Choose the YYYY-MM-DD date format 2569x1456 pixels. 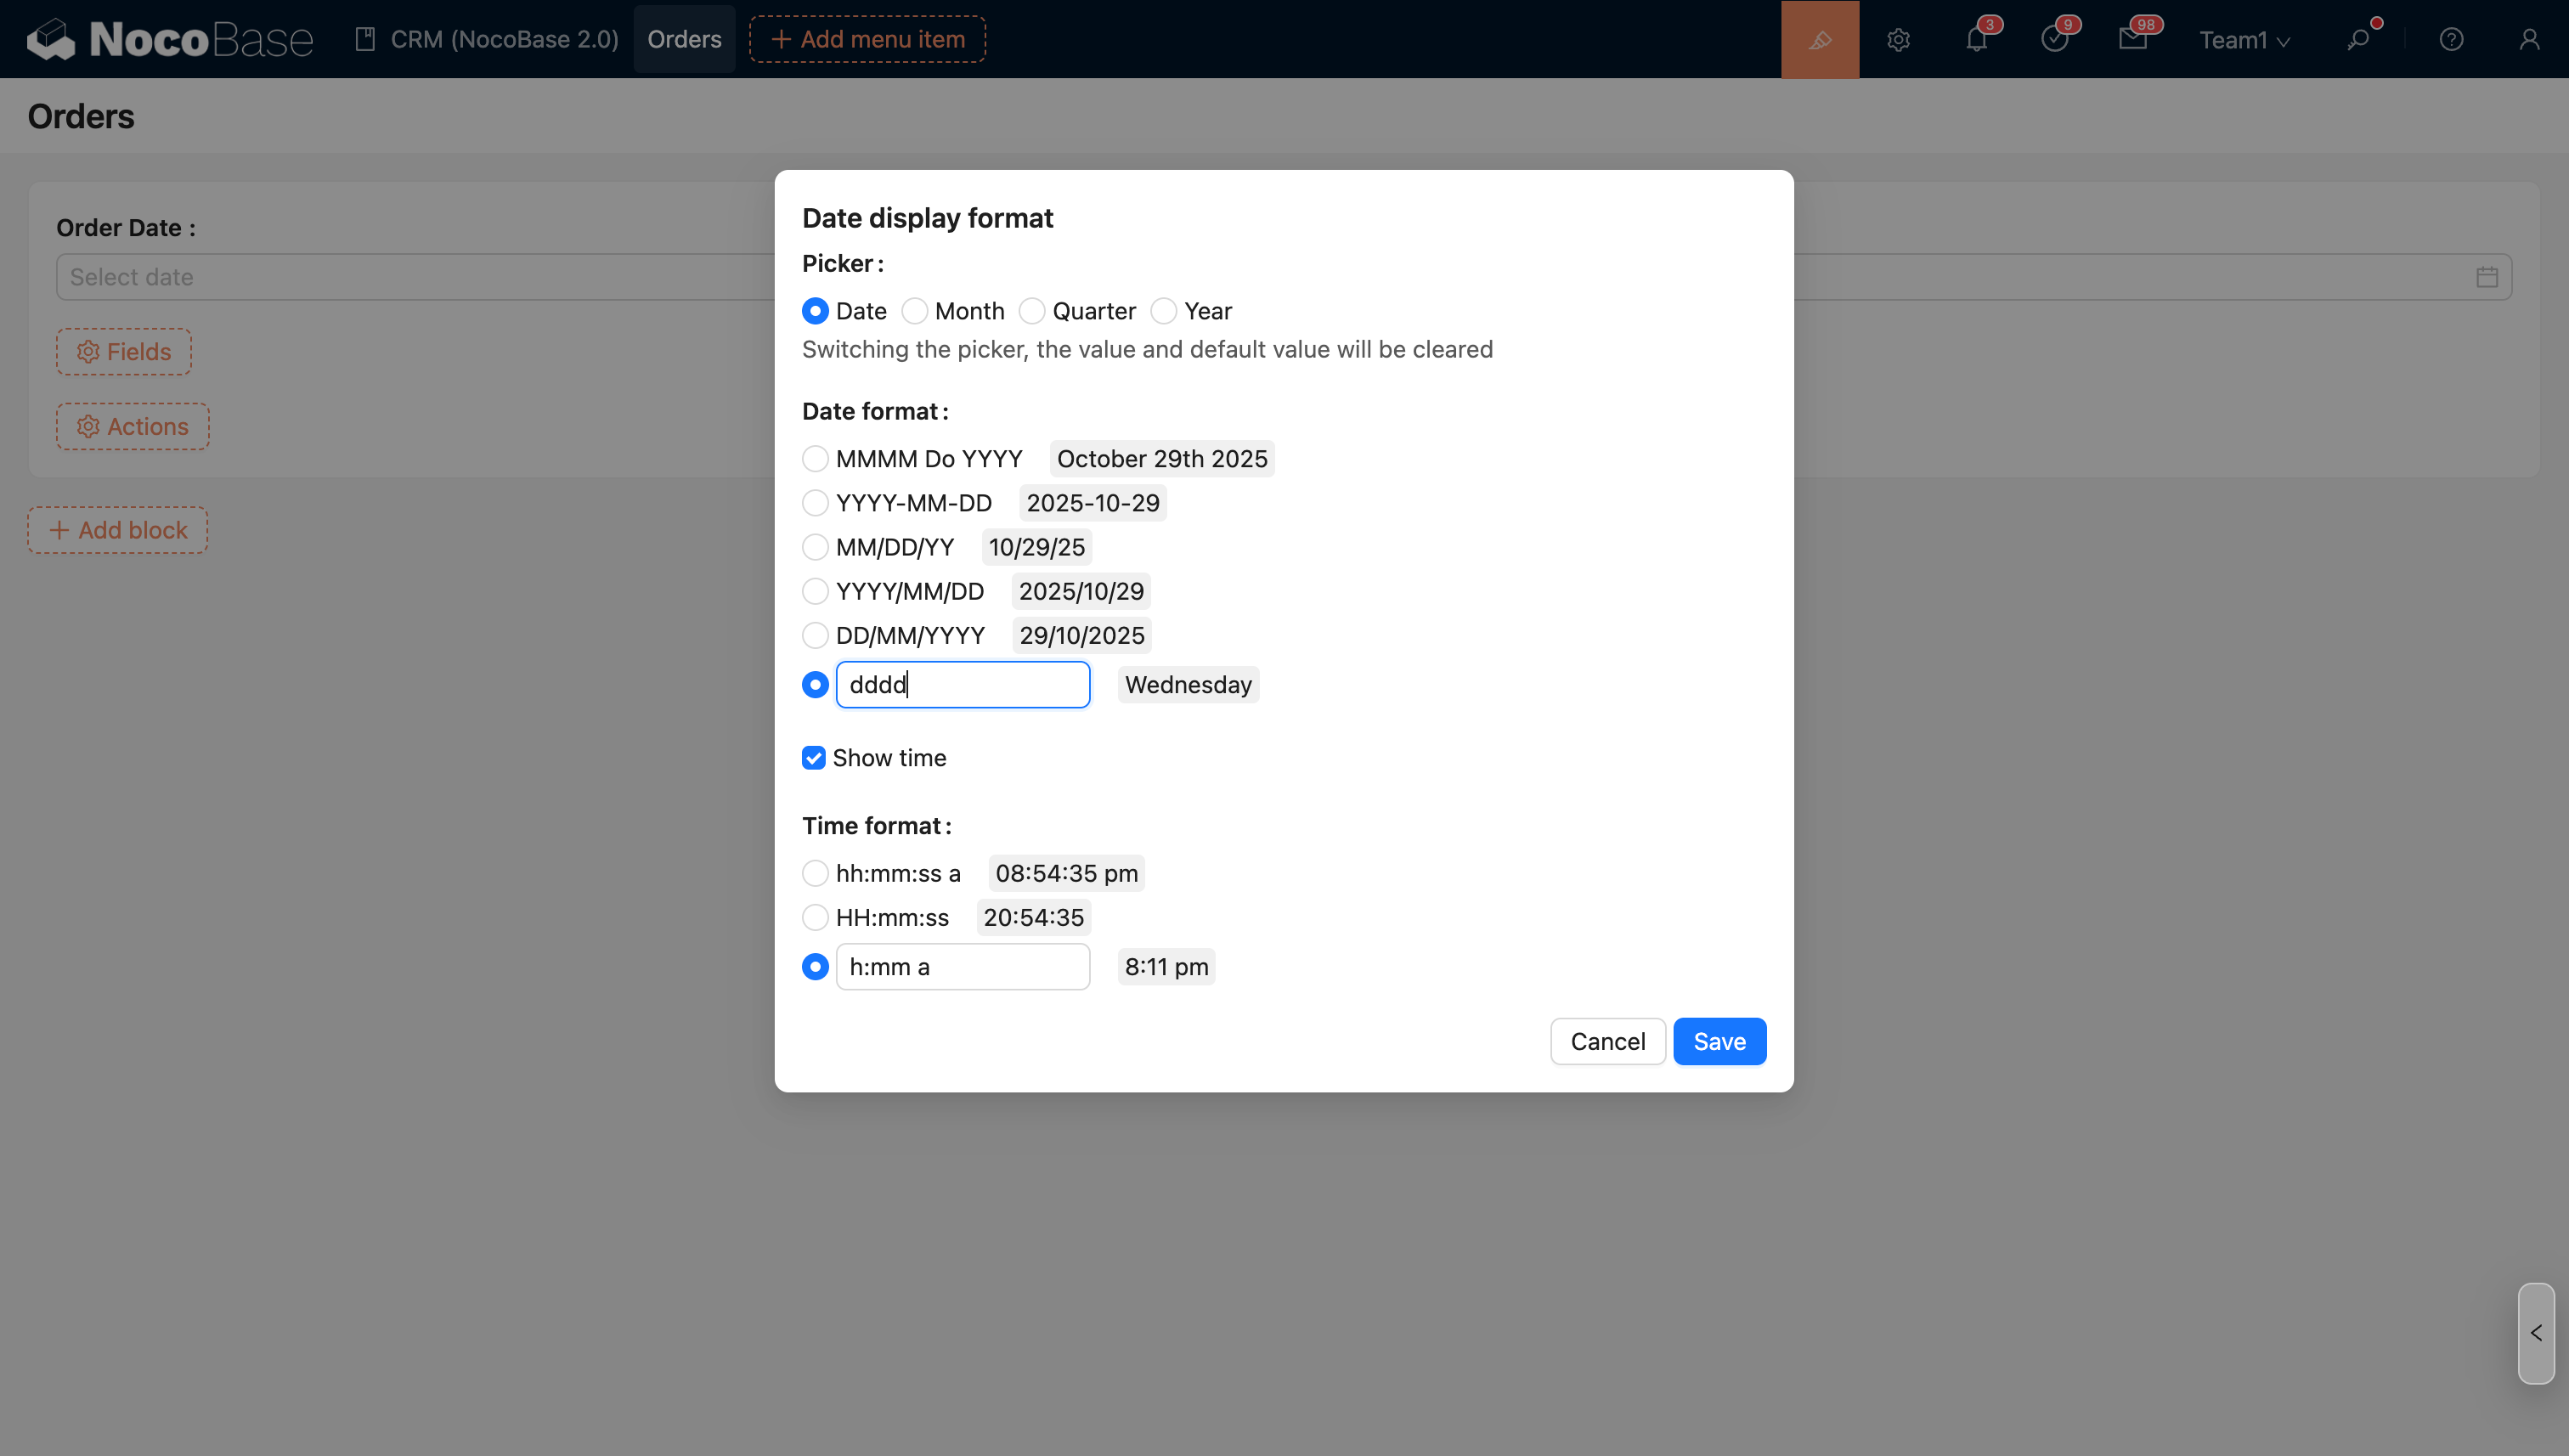point(815,503)
